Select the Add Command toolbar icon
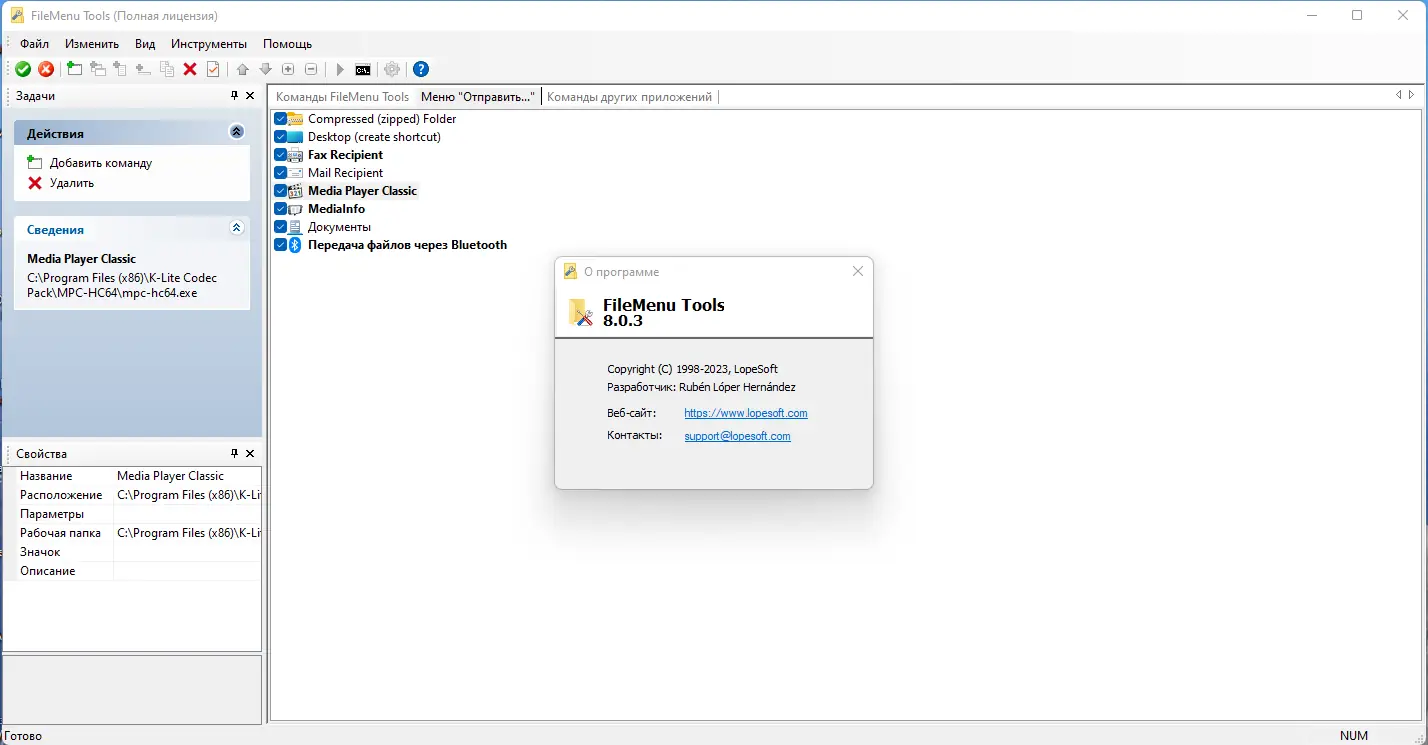Screen dimensions: 1428x745 (73, 68)
